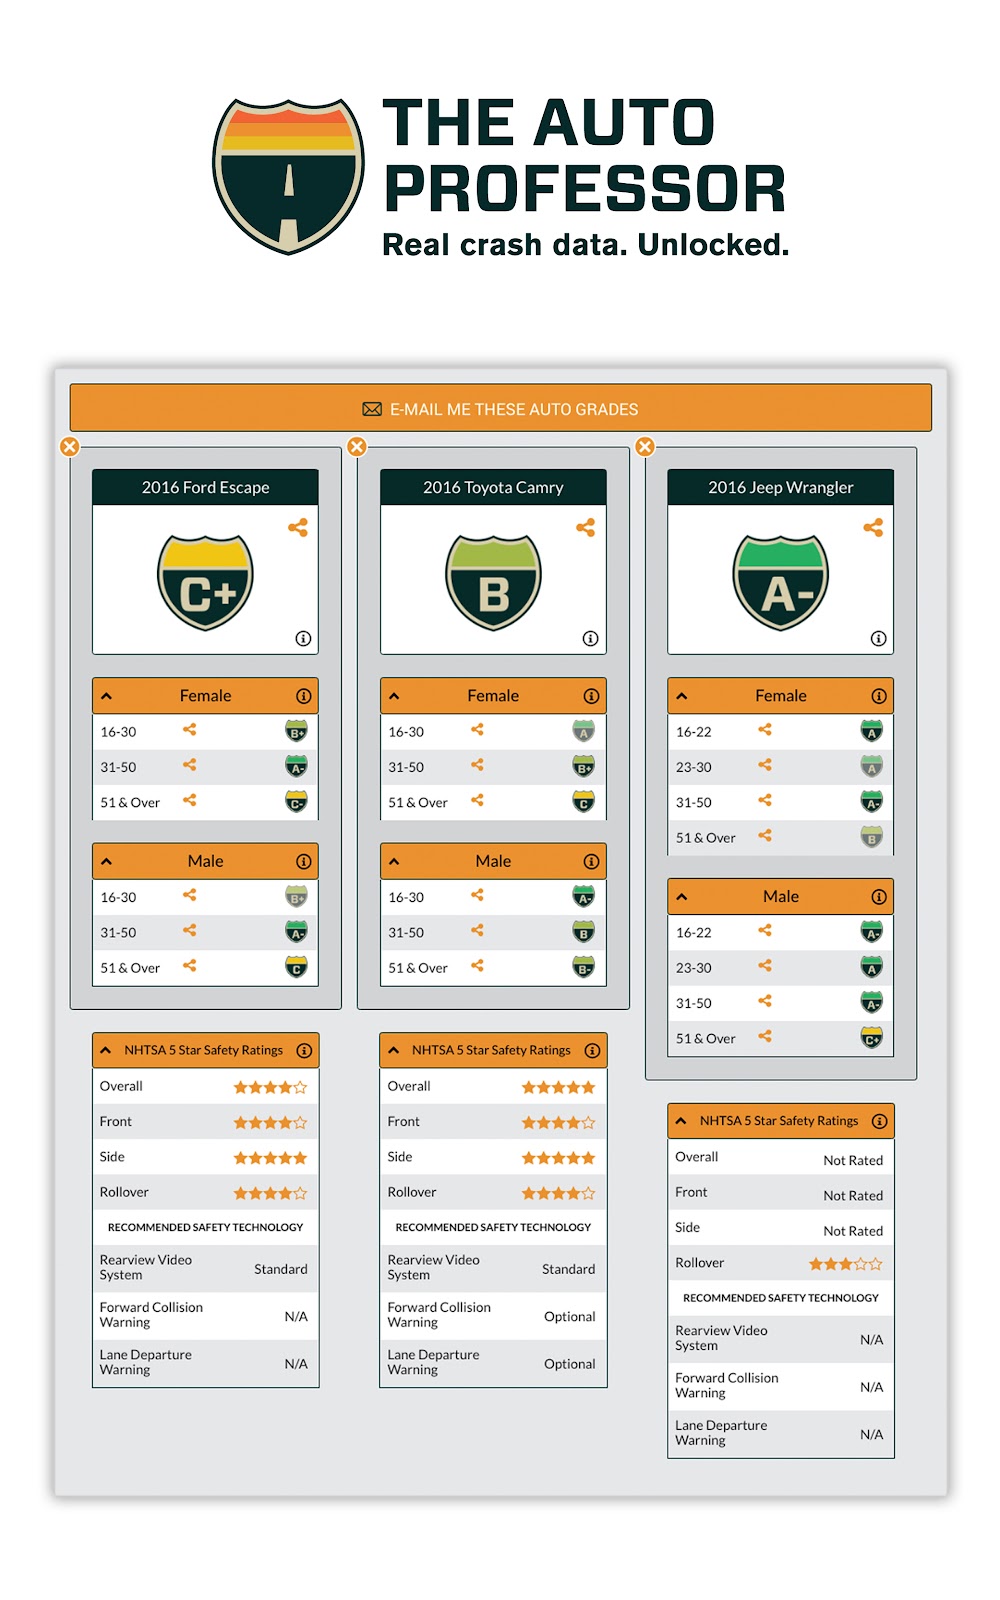This screenshot has height=1600, width=1000.
Task: Share Wrangler Female 16-22 grade
Action: tap(765, 730)
